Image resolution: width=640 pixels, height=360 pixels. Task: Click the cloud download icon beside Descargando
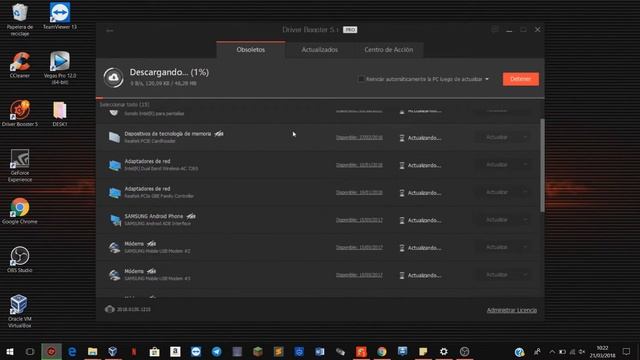click(x=113, y=78)
